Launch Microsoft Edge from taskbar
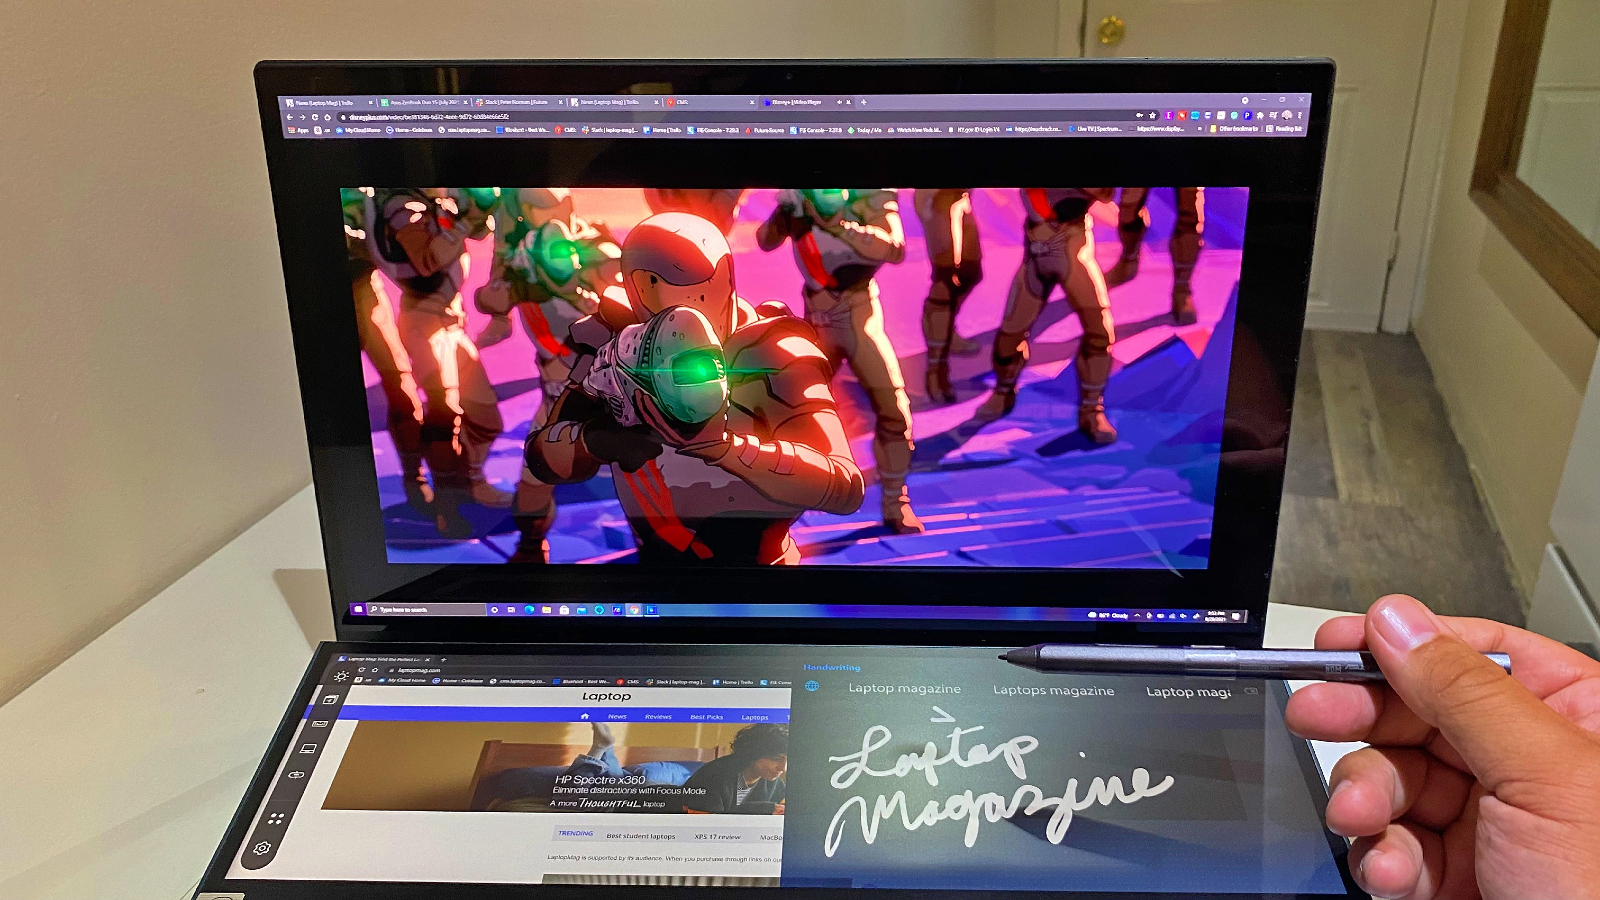 pos(529,609)
